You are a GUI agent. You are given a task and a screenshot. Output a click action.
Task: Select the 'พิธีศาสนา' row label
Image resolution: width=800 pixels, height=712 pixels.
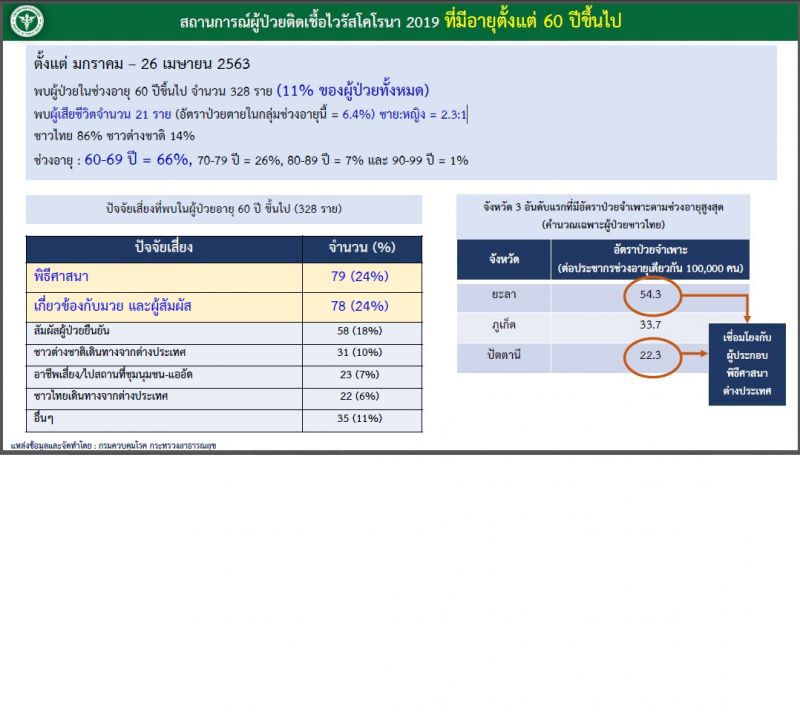pos(61,276)
